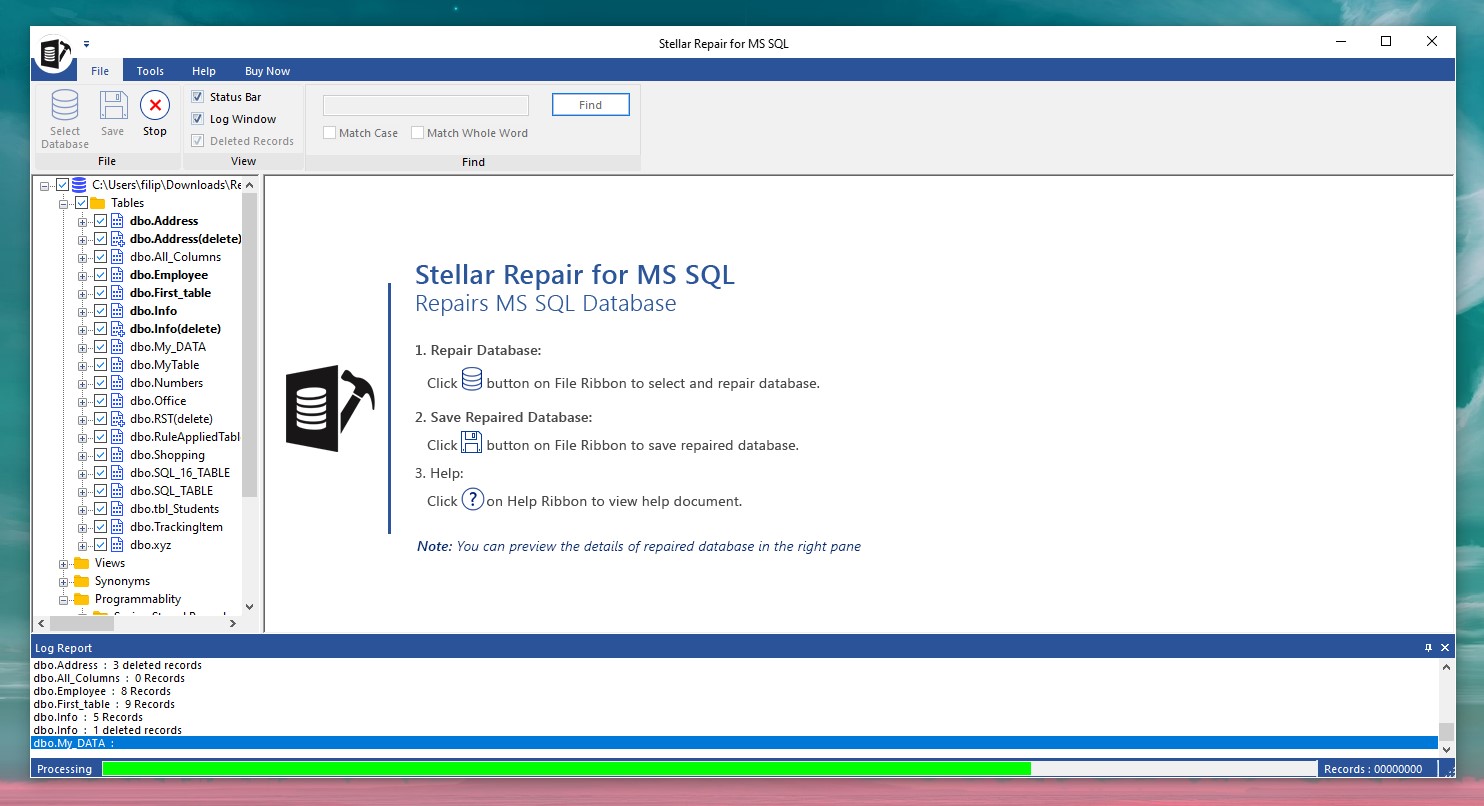1484x806 pixels.
Task: Click the table icon next to dbo.Numbers
Action: tap(118, 383)
